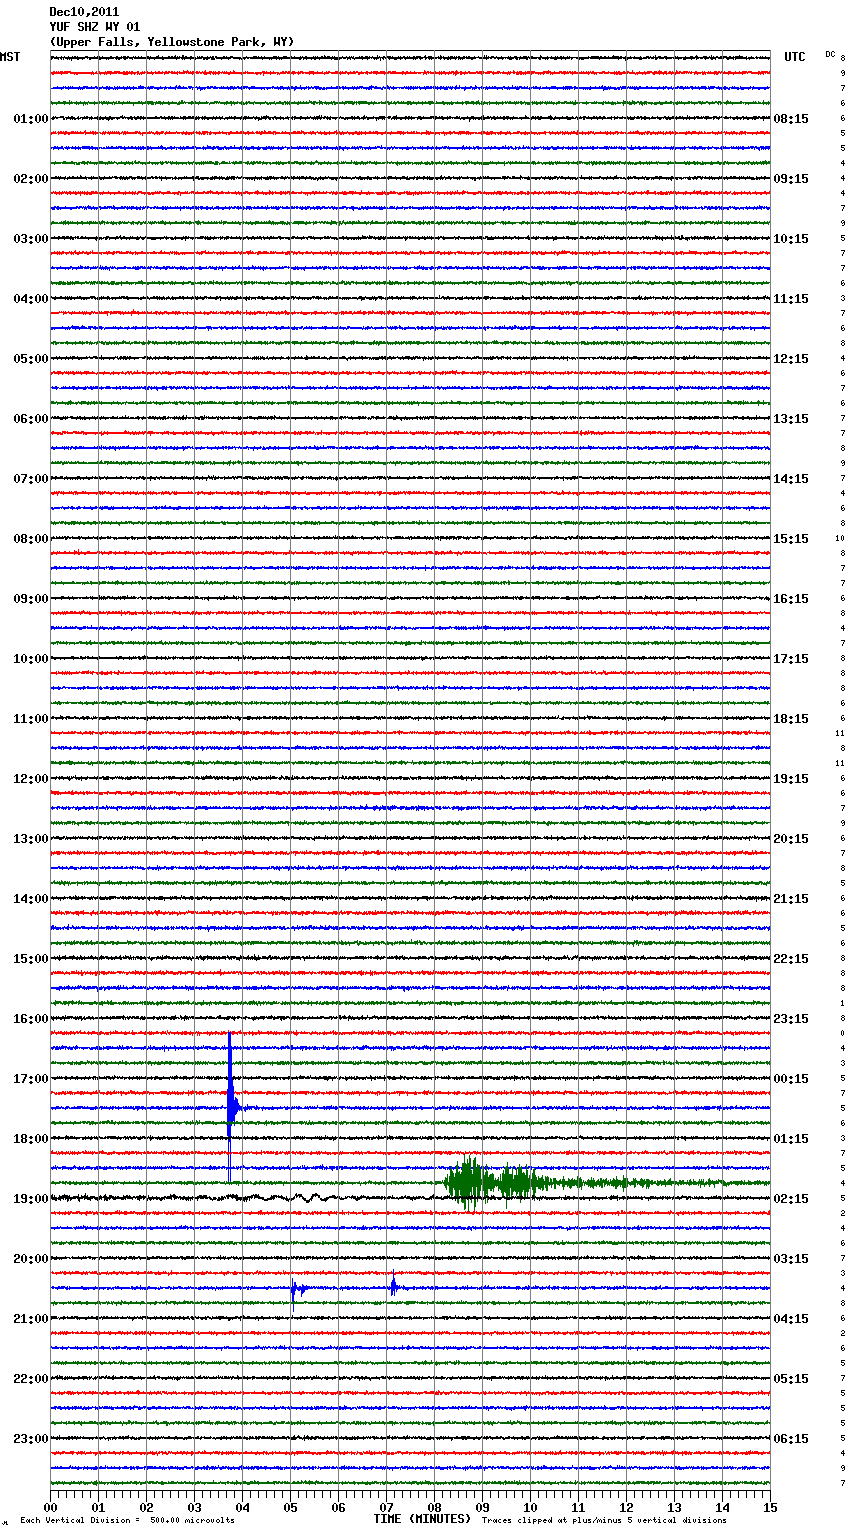Click the 08:15 UTC time label

click(x=791, y=119)
